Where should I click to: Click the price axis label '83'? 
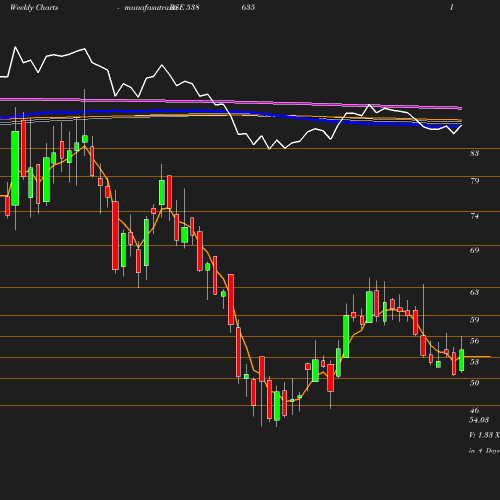[474, 153]
